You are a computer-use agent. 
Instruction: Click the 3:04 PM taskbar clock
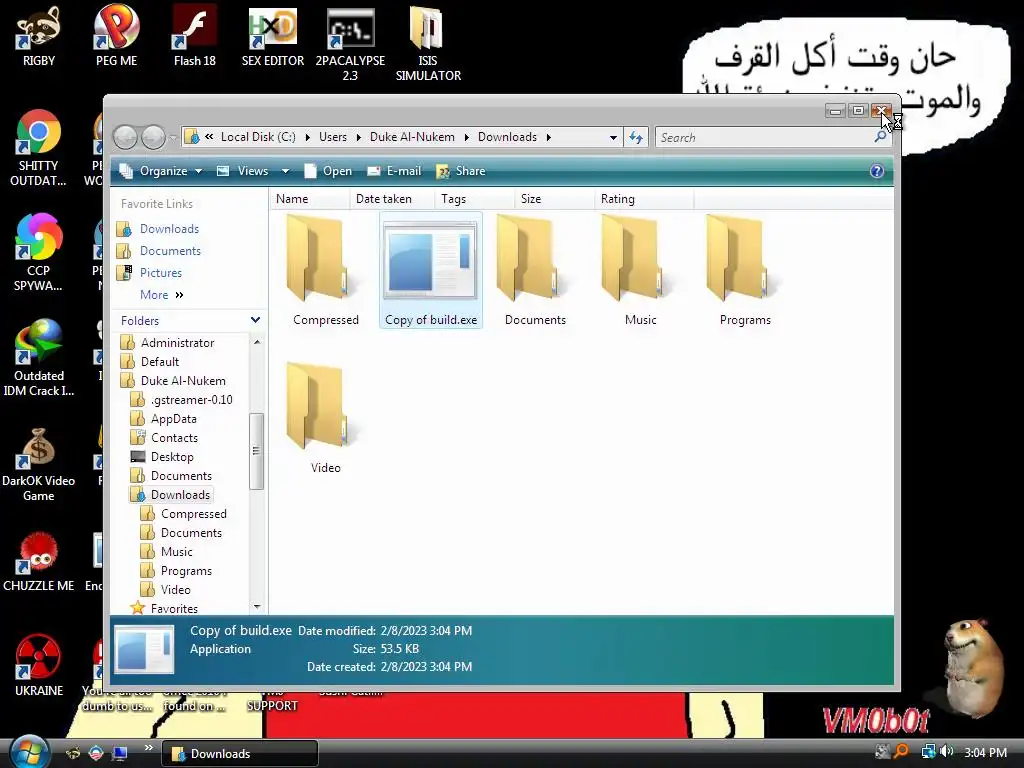coord(985,752)
